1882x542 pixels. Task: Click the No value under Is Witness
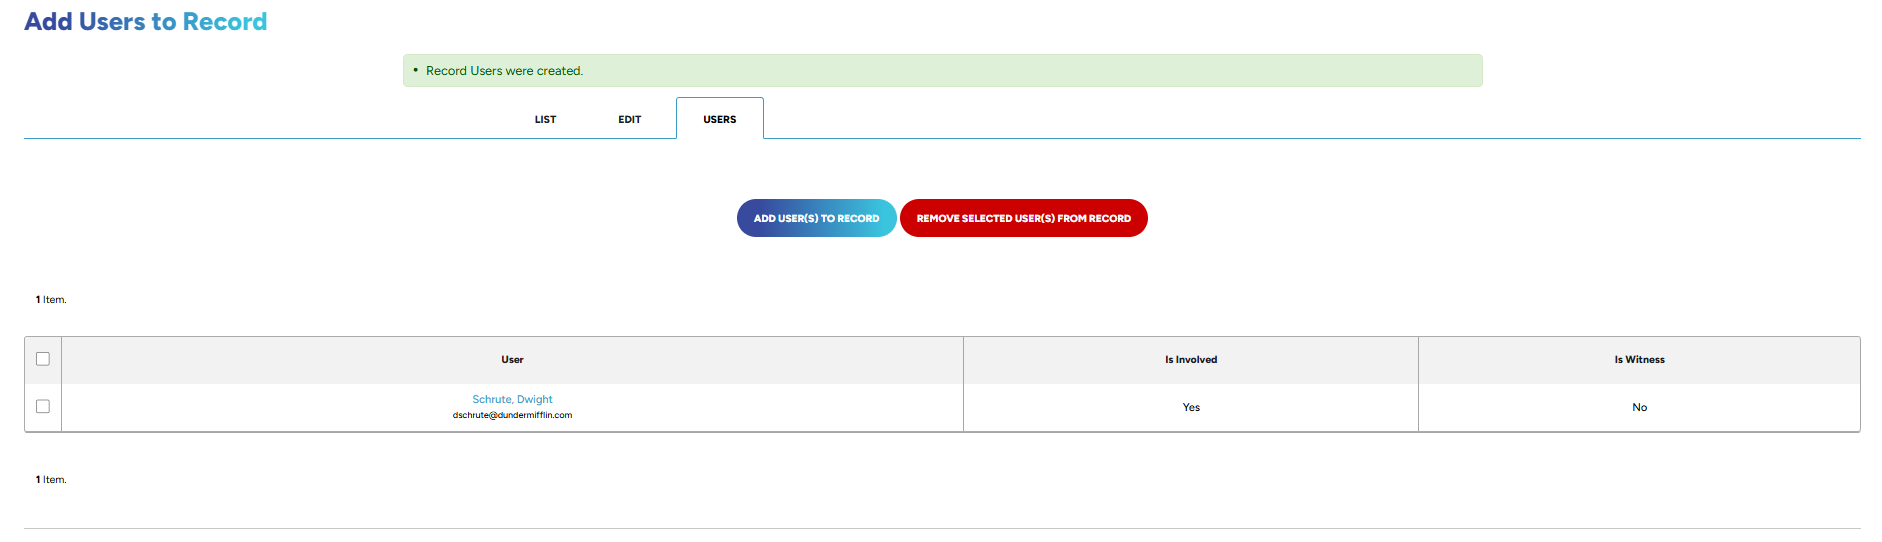(x=1639, y=408)
